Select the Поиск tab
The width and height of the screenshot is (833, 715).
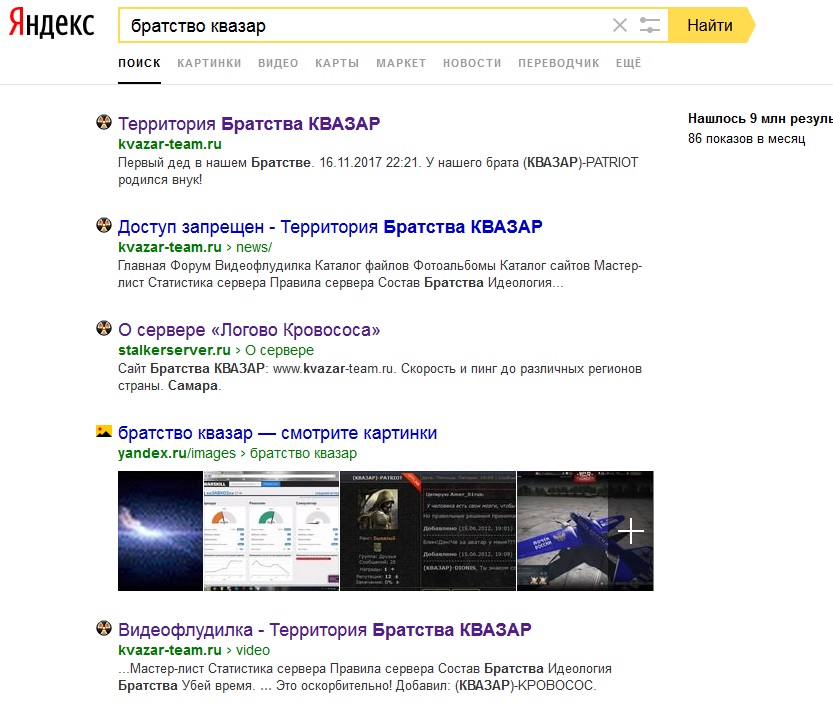click(139, 63)
